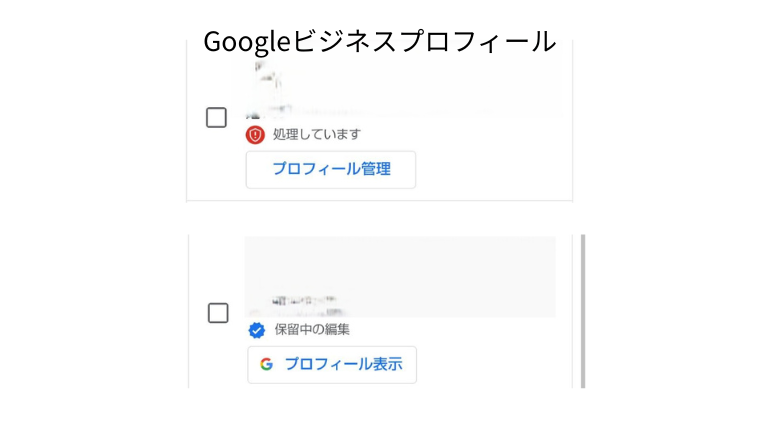
Task: Select the blurred business name in first card
Action: [x=269, y=91]
